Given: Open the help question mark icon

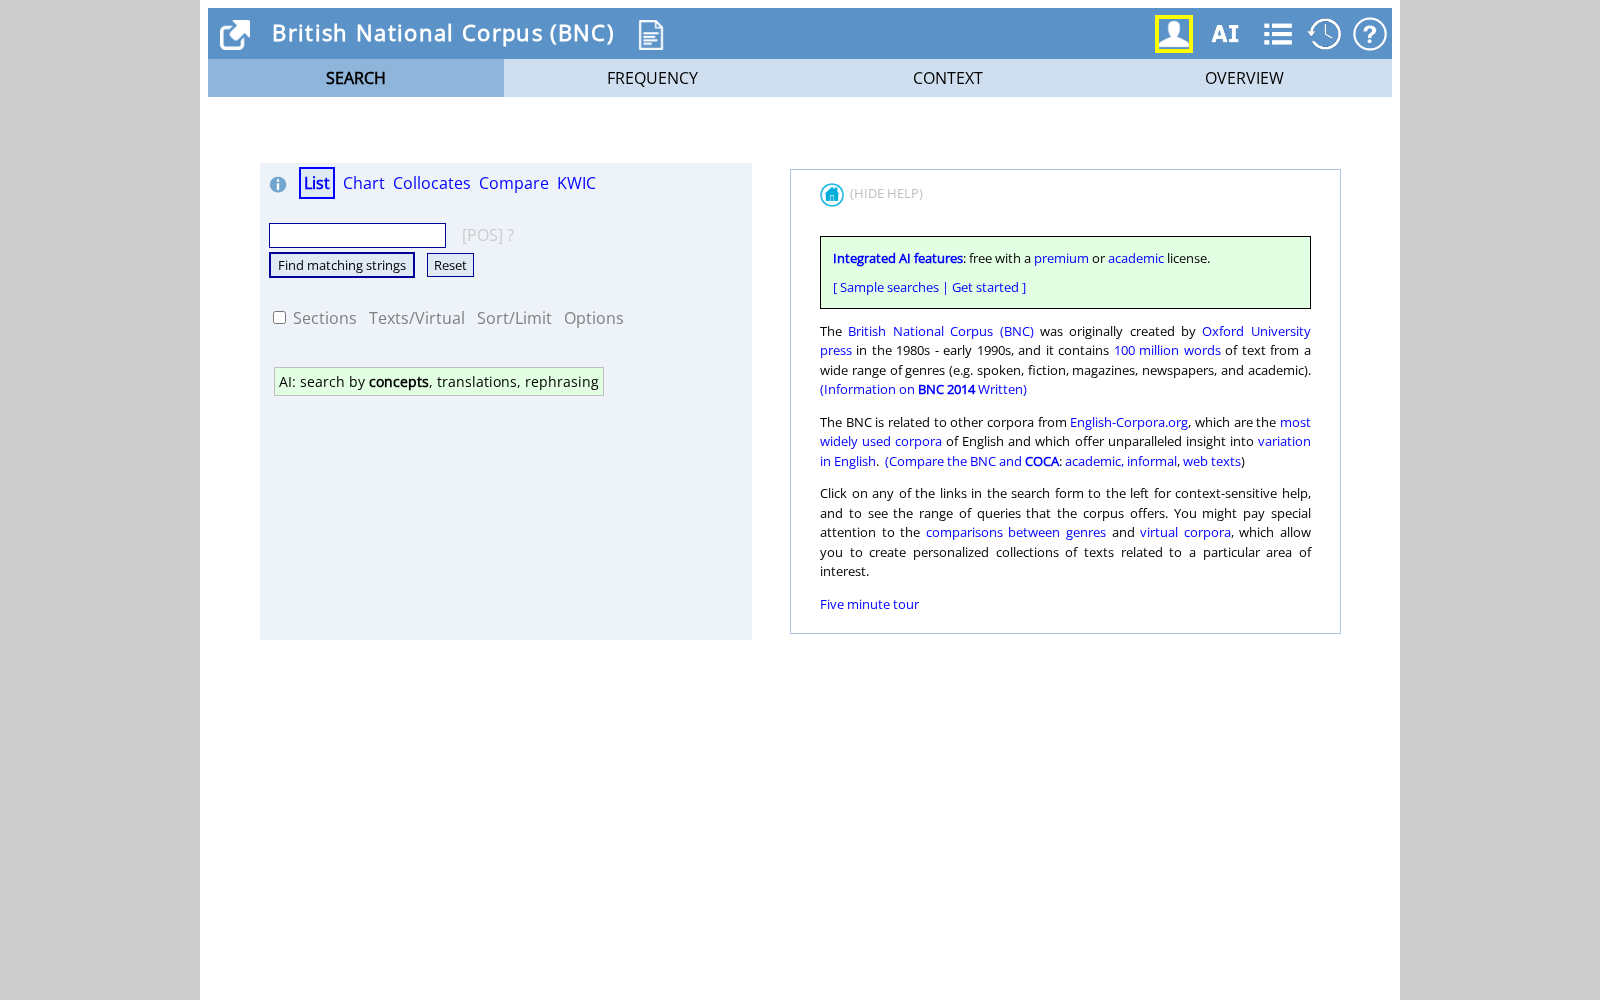Looking at the screenshot, I should [x=1370, y=34].
